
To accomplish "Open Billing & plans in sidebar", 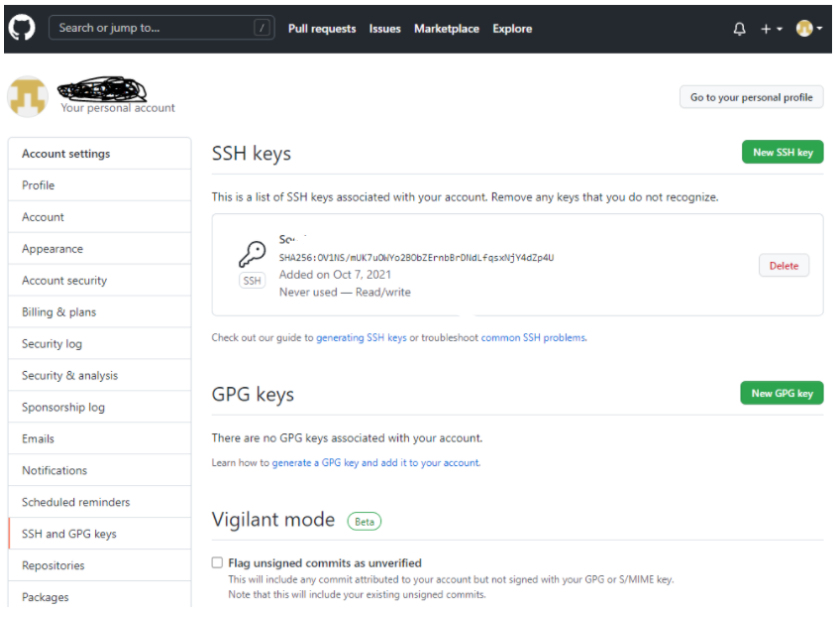I will [100, 312].
